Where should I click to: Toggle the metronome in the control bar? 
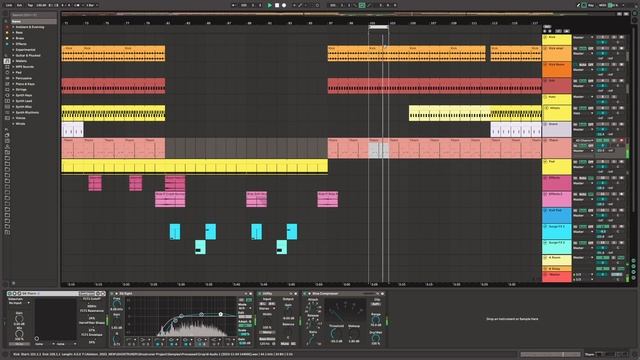(82, 5)
